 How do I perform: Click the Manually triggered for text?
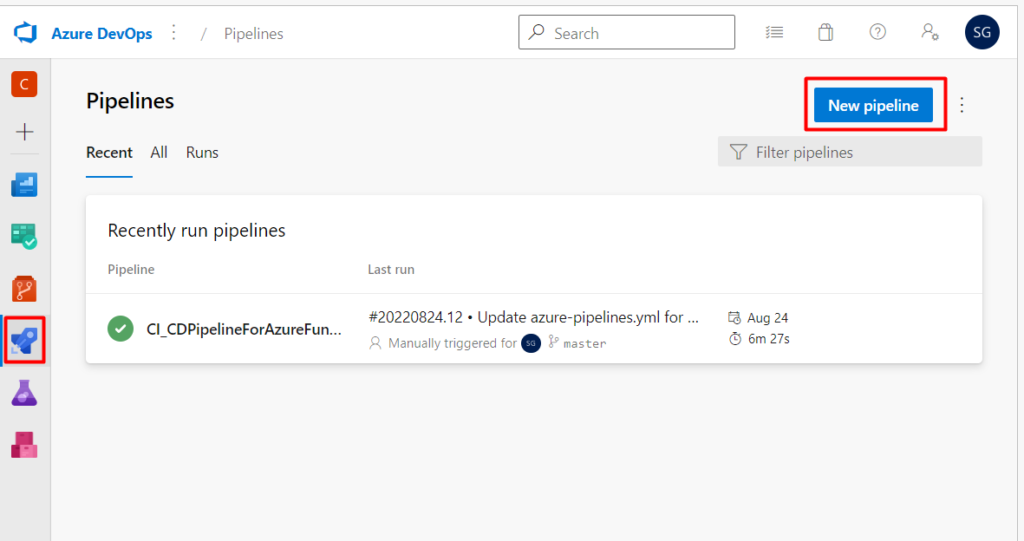(452, 343)
